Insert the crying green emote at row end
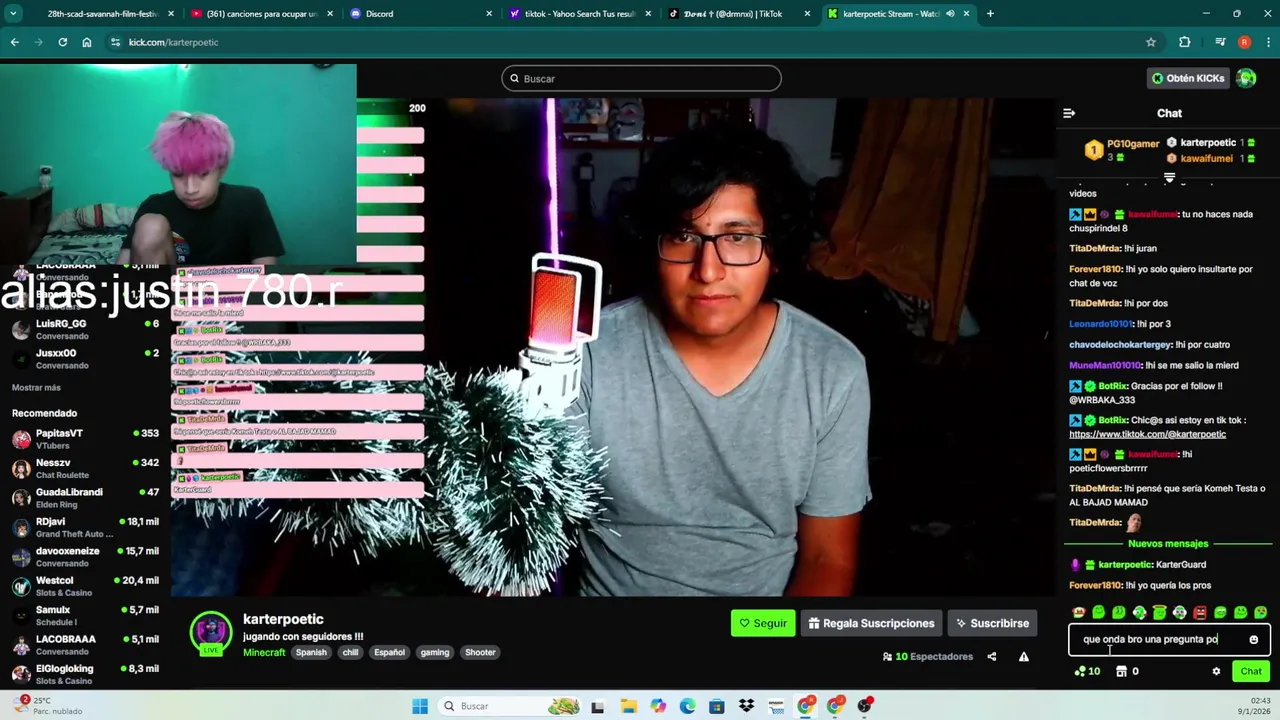 tap(1260, 612)
